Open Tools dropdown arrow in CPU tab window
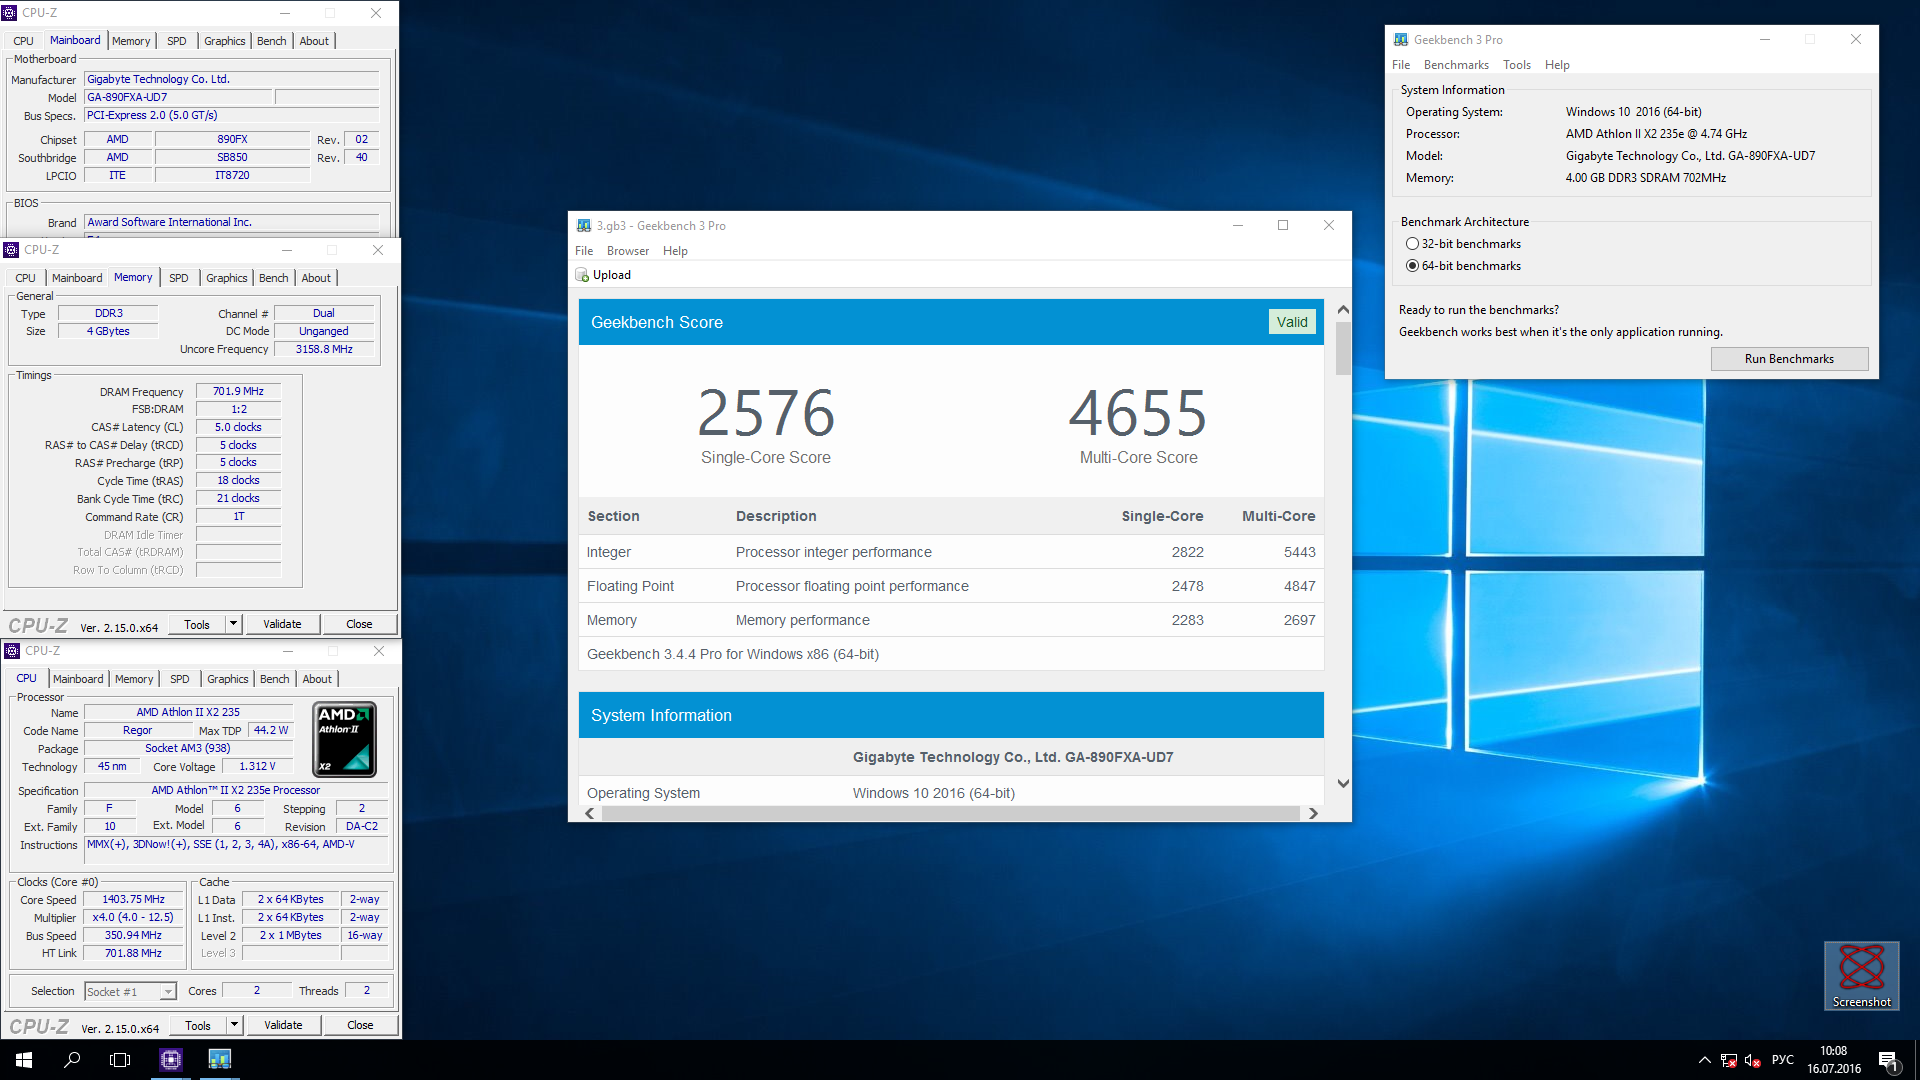Viewport: 1920px width, 1080px height. [235, 1025]
